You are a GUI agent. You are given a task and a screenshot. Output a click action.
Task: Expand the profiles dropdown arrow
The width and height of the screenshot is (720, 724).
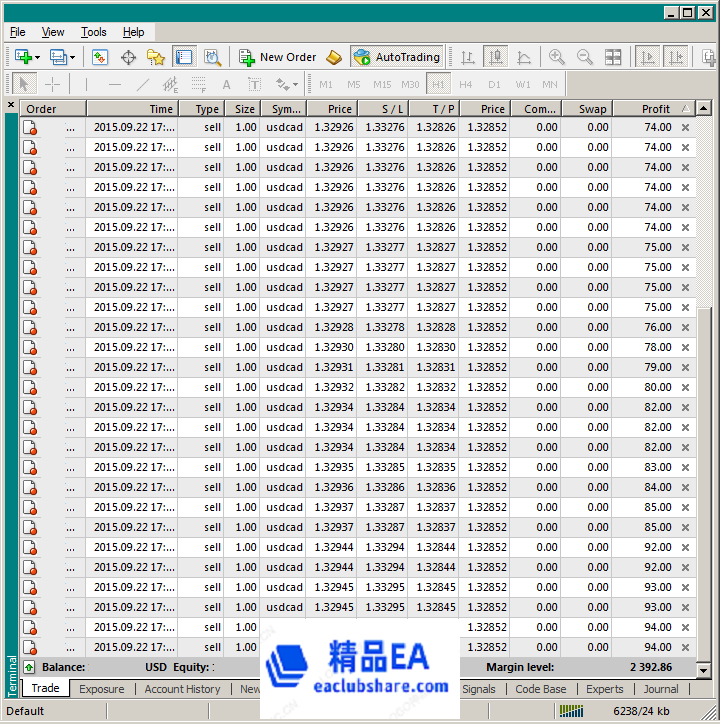tap(73, 58)
